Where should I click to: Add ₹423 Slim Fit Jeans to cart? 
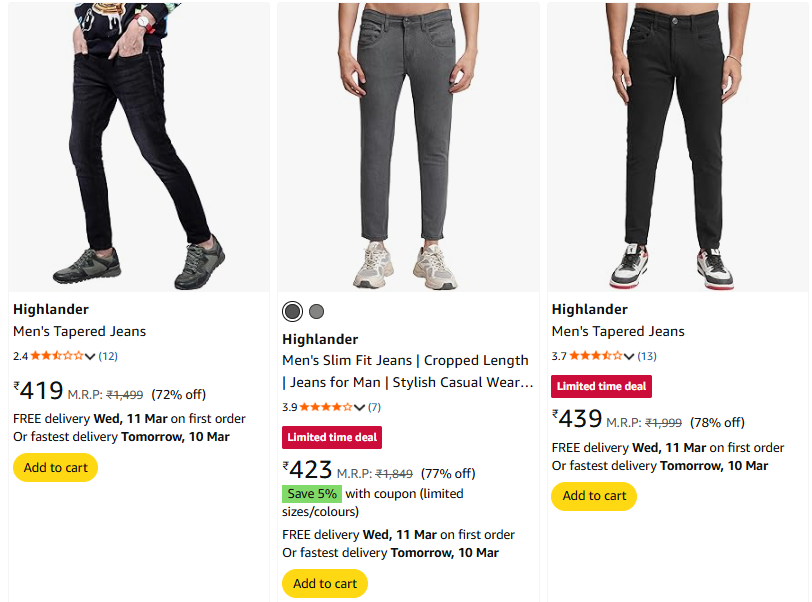pyautogui.click(x=324, y=583)
